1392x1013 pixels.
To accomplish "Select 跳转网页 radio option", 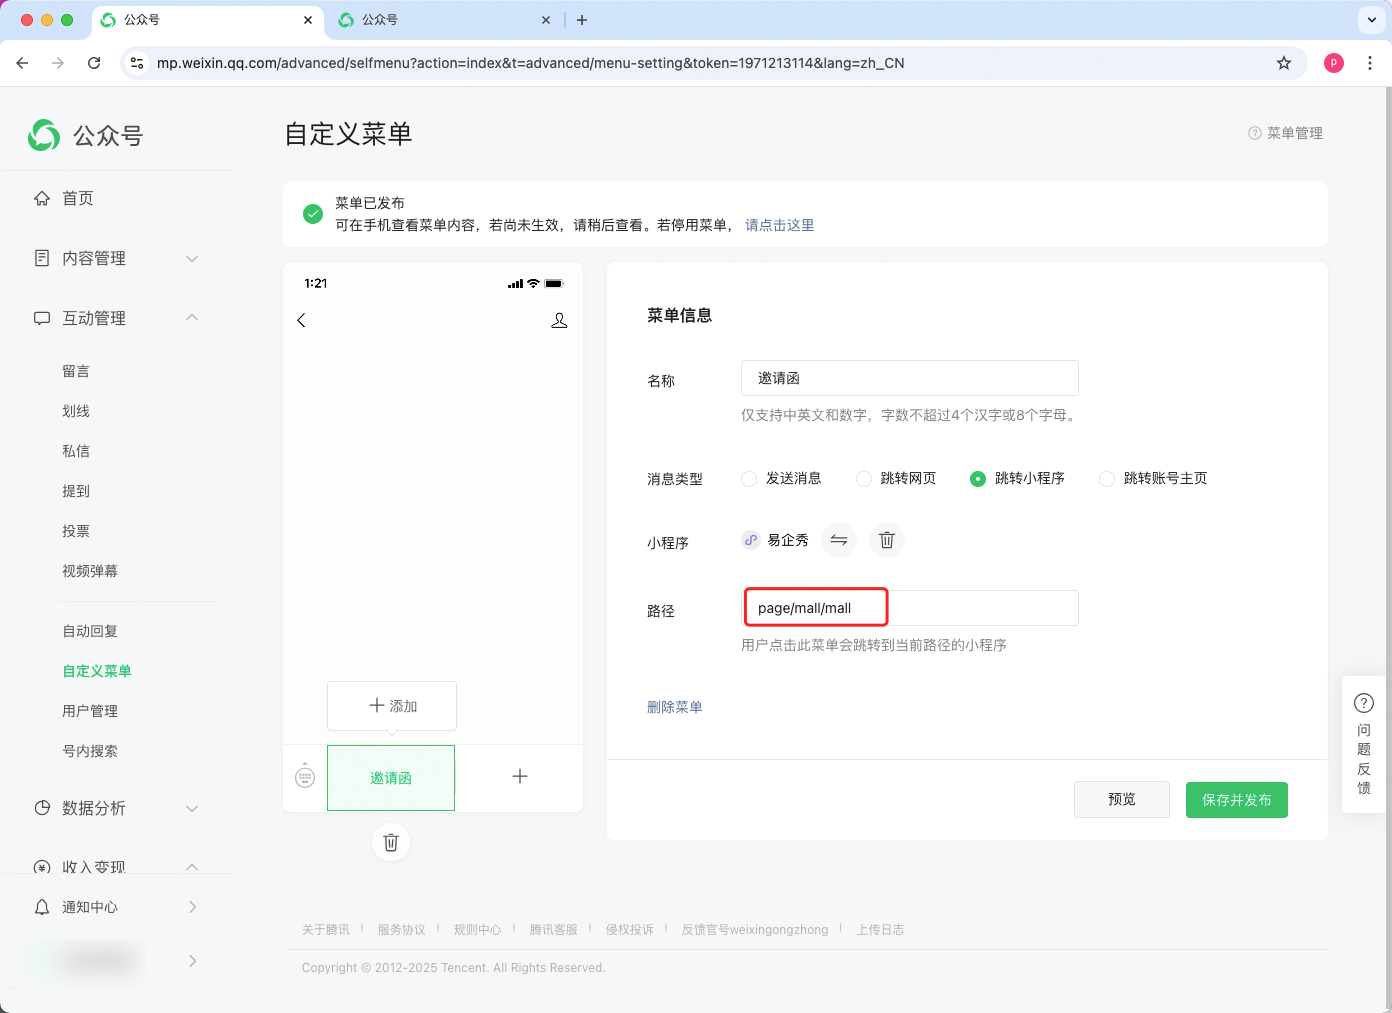I will pyautogui.click(x=864, y=479).
